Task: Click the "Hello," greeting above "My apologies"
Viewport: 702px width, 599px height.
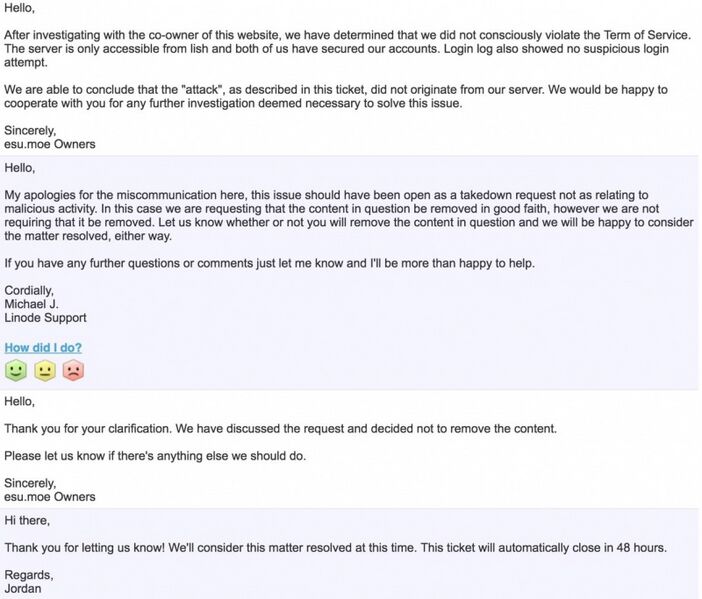Action: click(x=20, y=168)
